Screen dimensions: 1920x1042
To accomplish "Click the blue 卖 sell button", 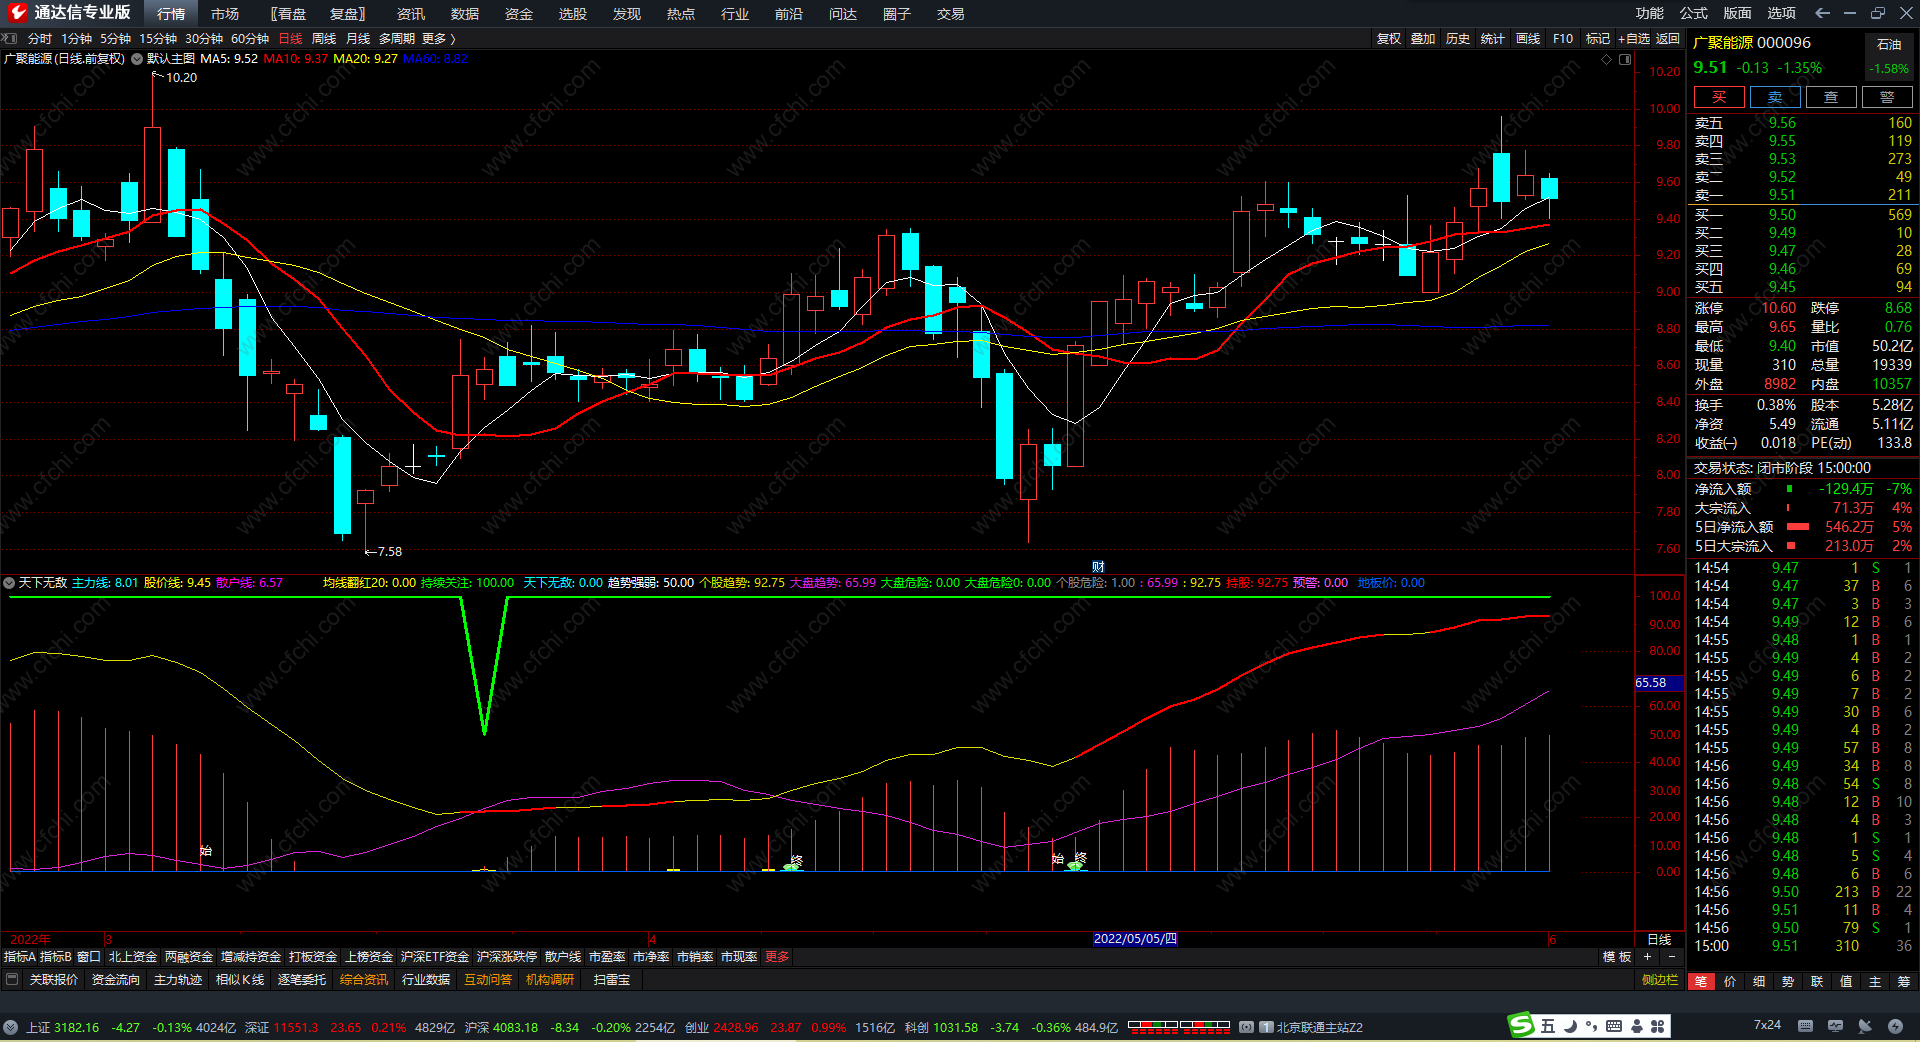I will coord(1775,97).
